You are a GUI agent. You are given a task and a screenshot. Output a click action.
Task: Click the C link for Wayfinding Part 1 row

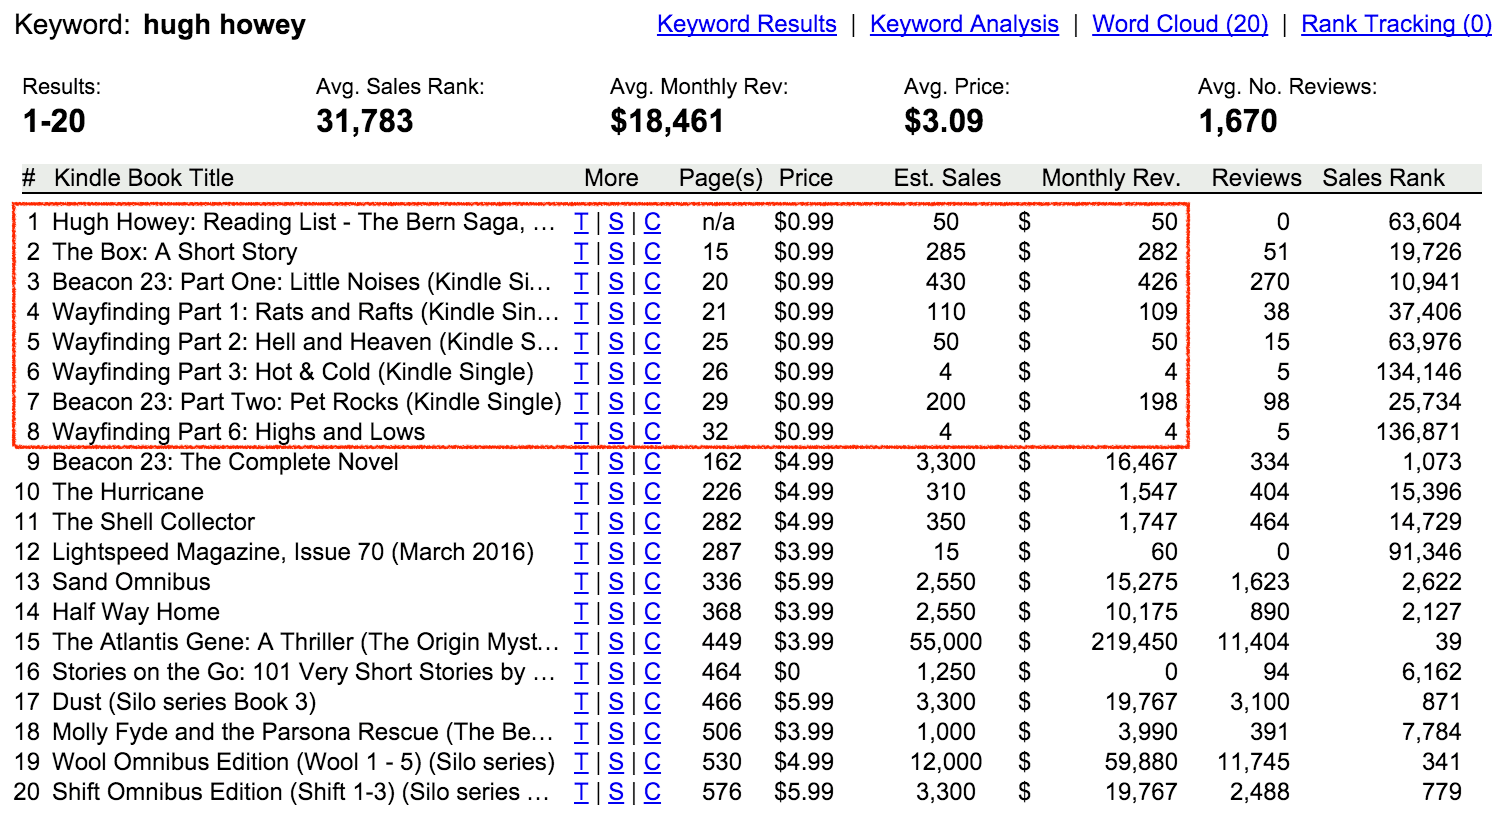(652, 312)
